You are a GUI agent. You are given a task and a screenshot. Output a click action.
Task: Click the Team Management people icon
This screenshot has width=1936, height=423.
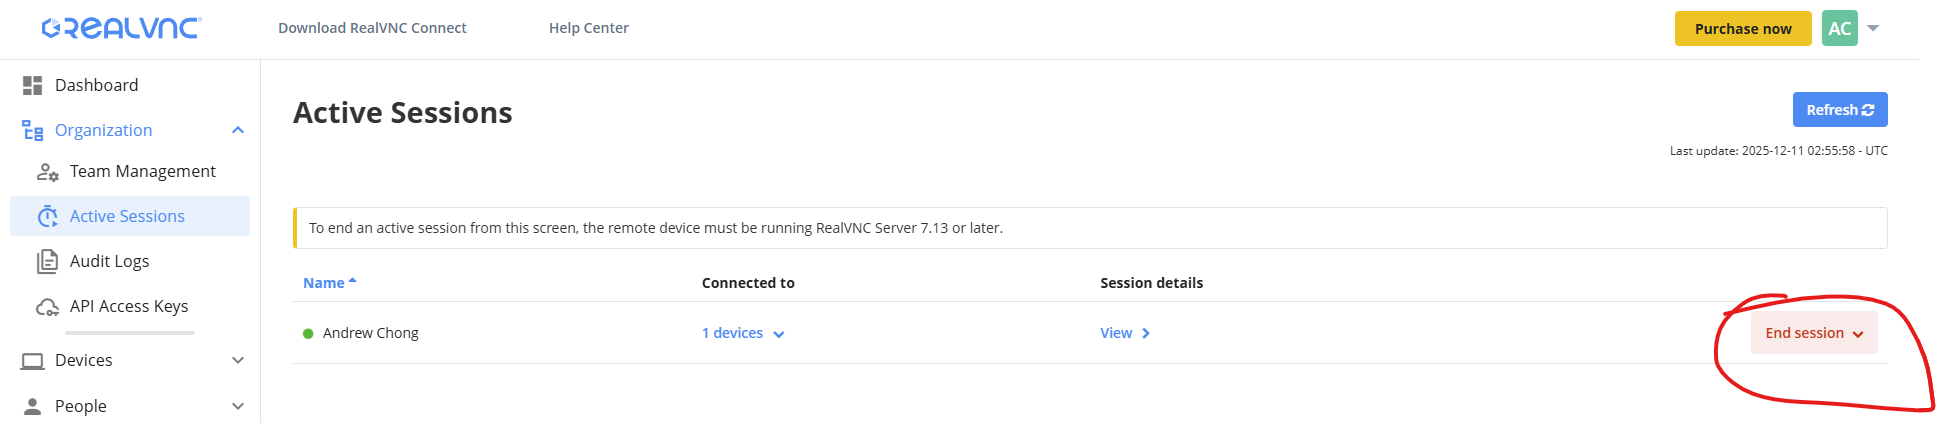coord(47,172)
